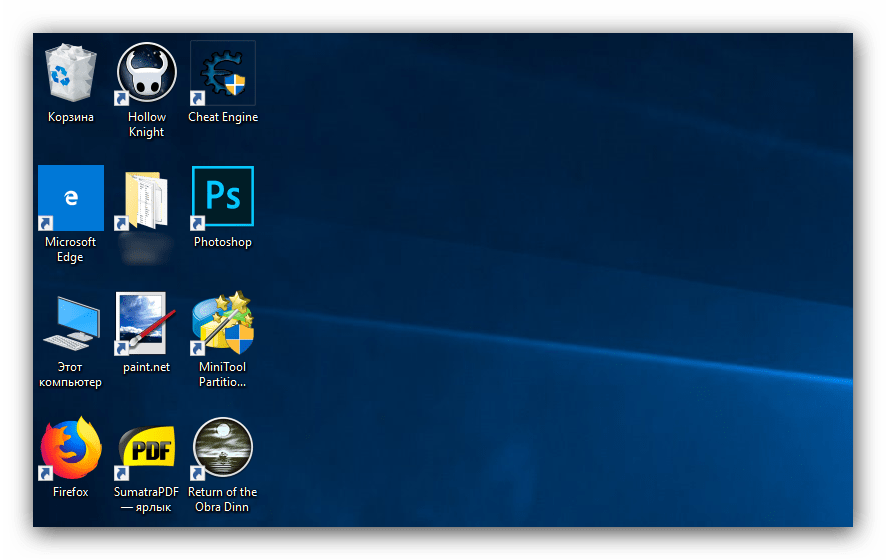Screen dimensions: 886x560
Task: Click the Photoshop Ps icon
Action: [x=223, y=197]
